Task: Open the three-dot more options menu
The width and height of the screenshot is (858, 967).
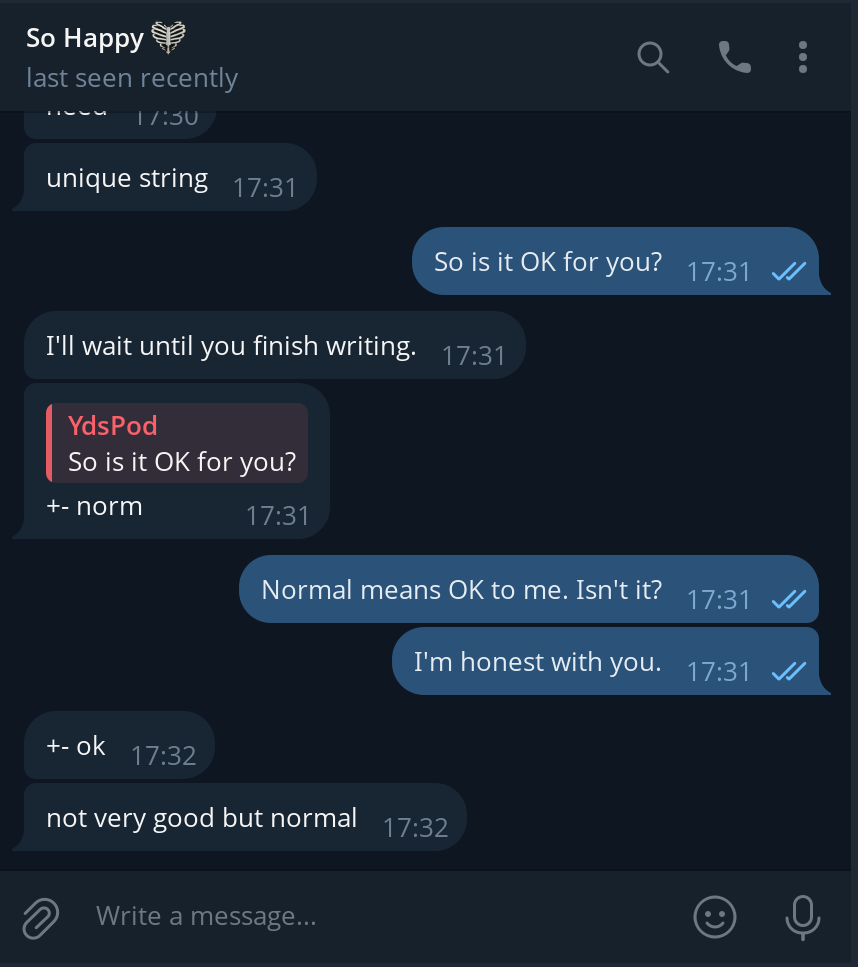Action: pos(802,57)
